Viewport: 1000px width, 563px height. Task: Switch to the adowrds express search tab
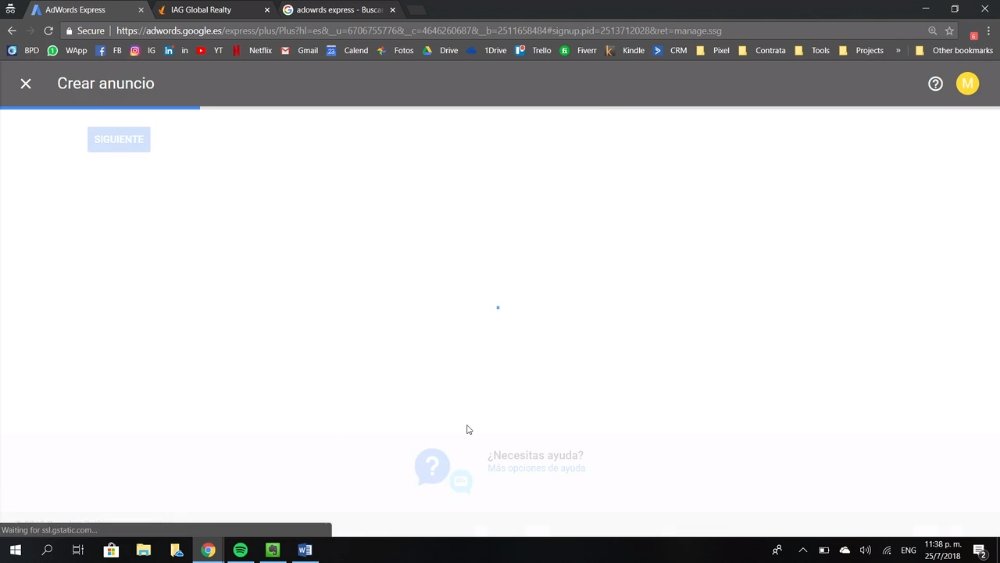(339, 10)
